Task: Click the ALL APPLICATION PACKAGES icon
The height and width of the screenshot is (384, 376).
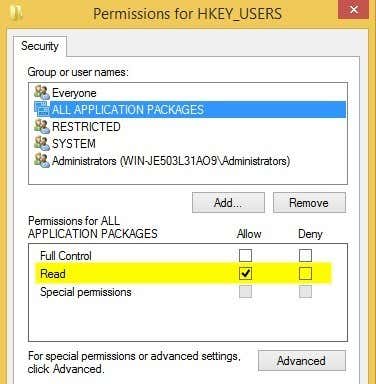Action: click(x=42, y=109)
